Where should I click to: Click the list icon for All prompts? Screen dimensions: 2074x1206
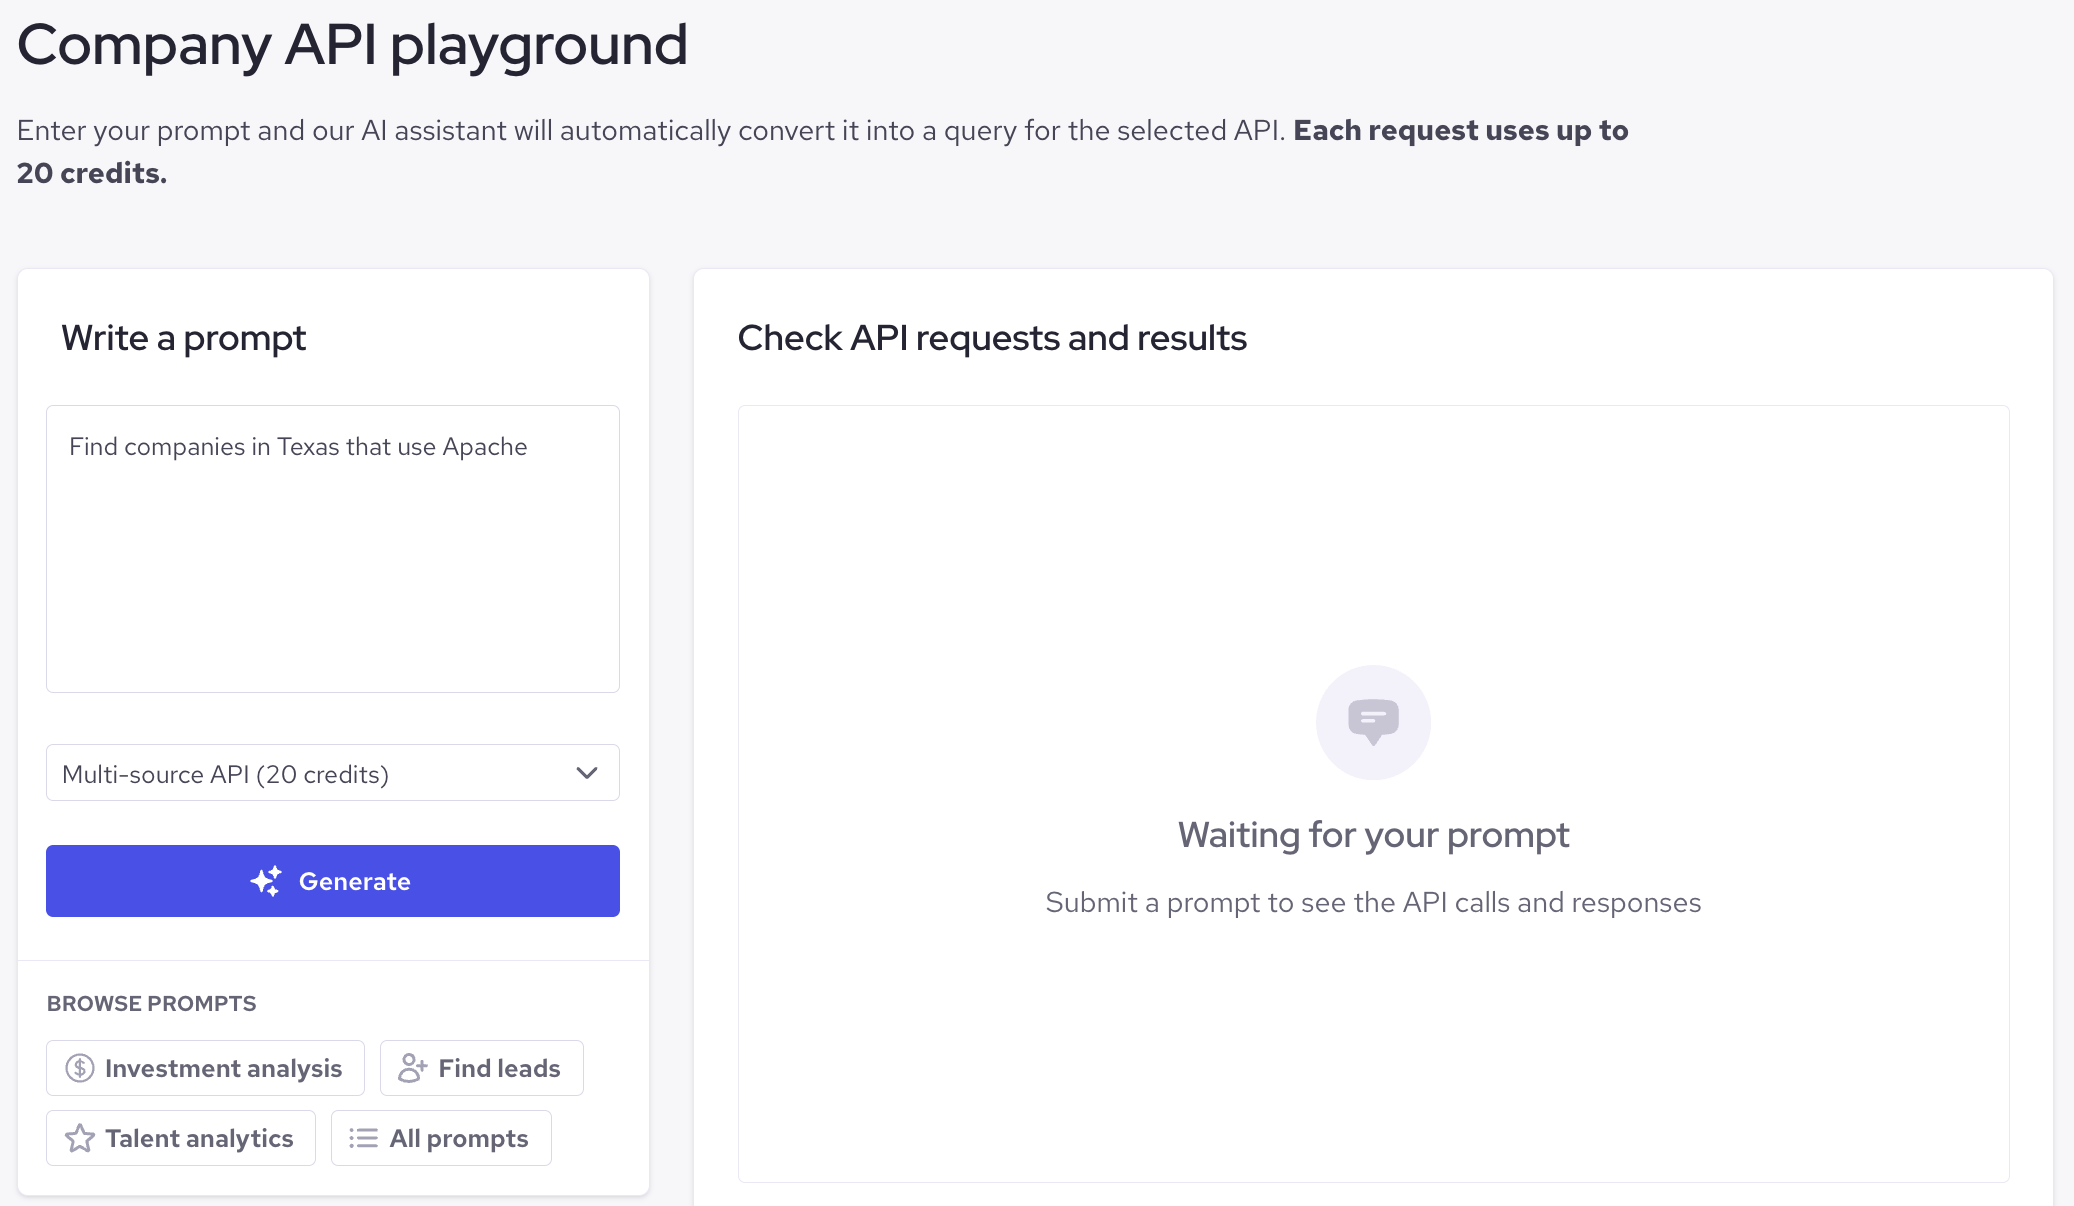pos(363,1138)
